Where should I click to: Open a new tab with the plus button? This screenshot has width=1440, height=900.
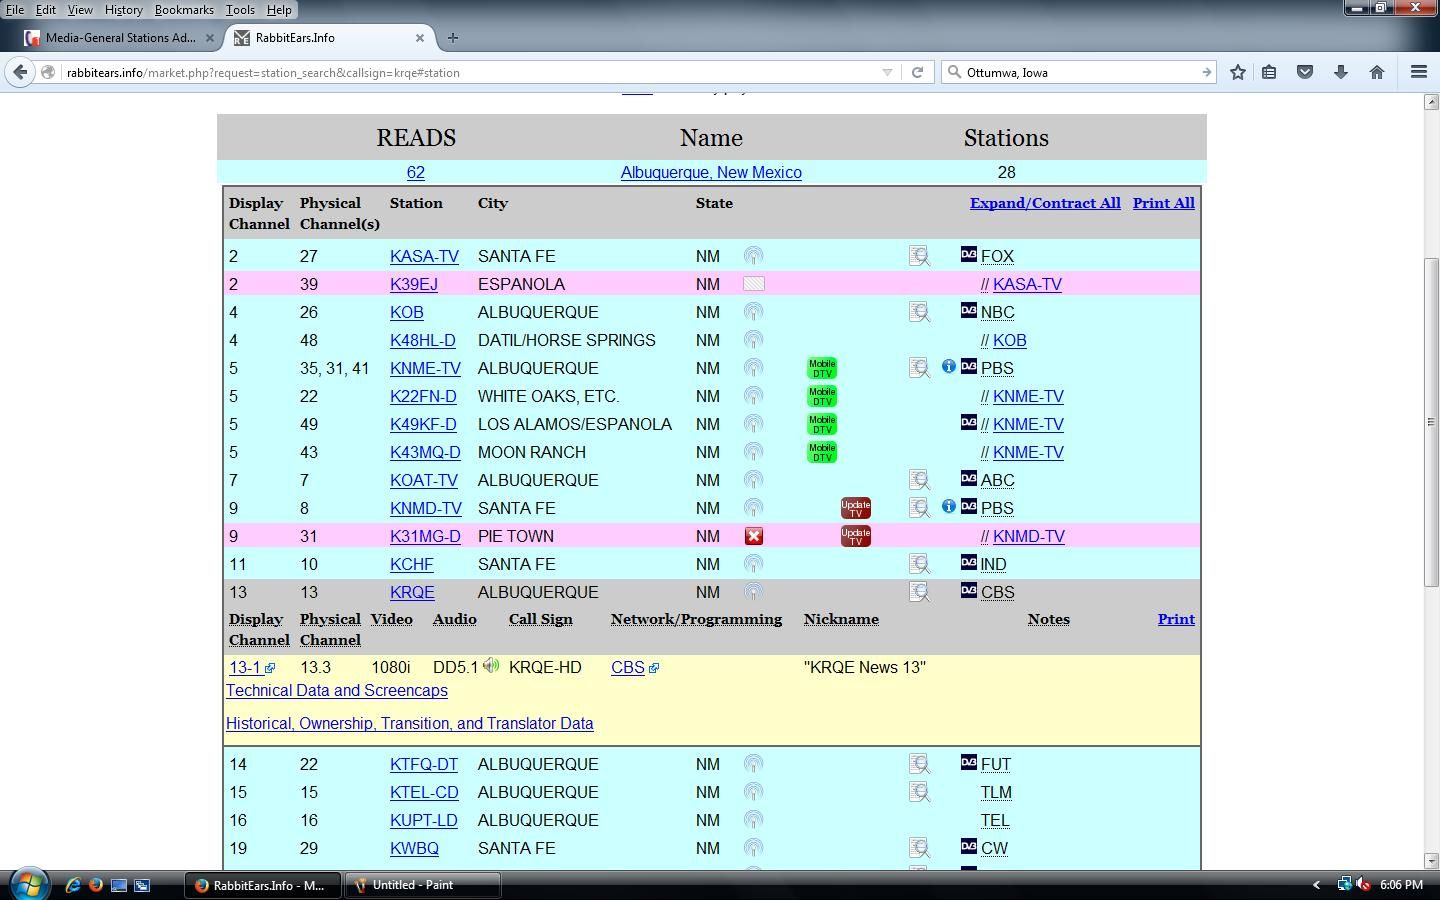[x=453, y=38]
